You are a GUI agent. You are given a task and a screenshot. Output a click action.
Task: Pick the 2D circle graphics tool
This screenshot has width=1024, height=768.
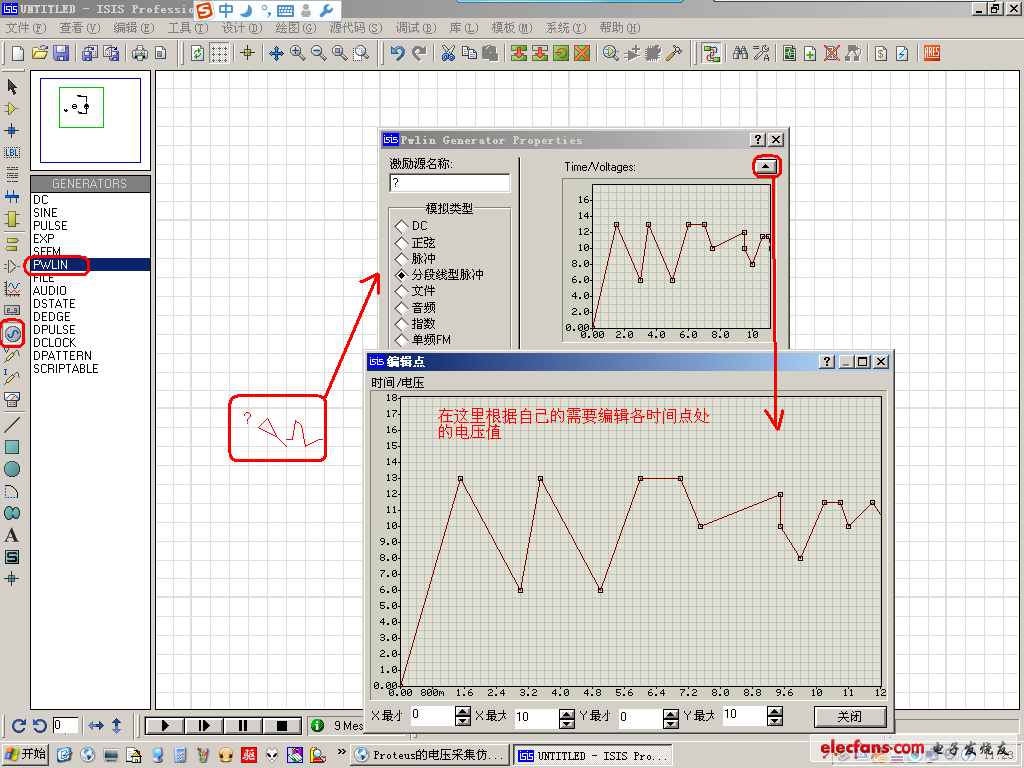click(x=12, y=469)
